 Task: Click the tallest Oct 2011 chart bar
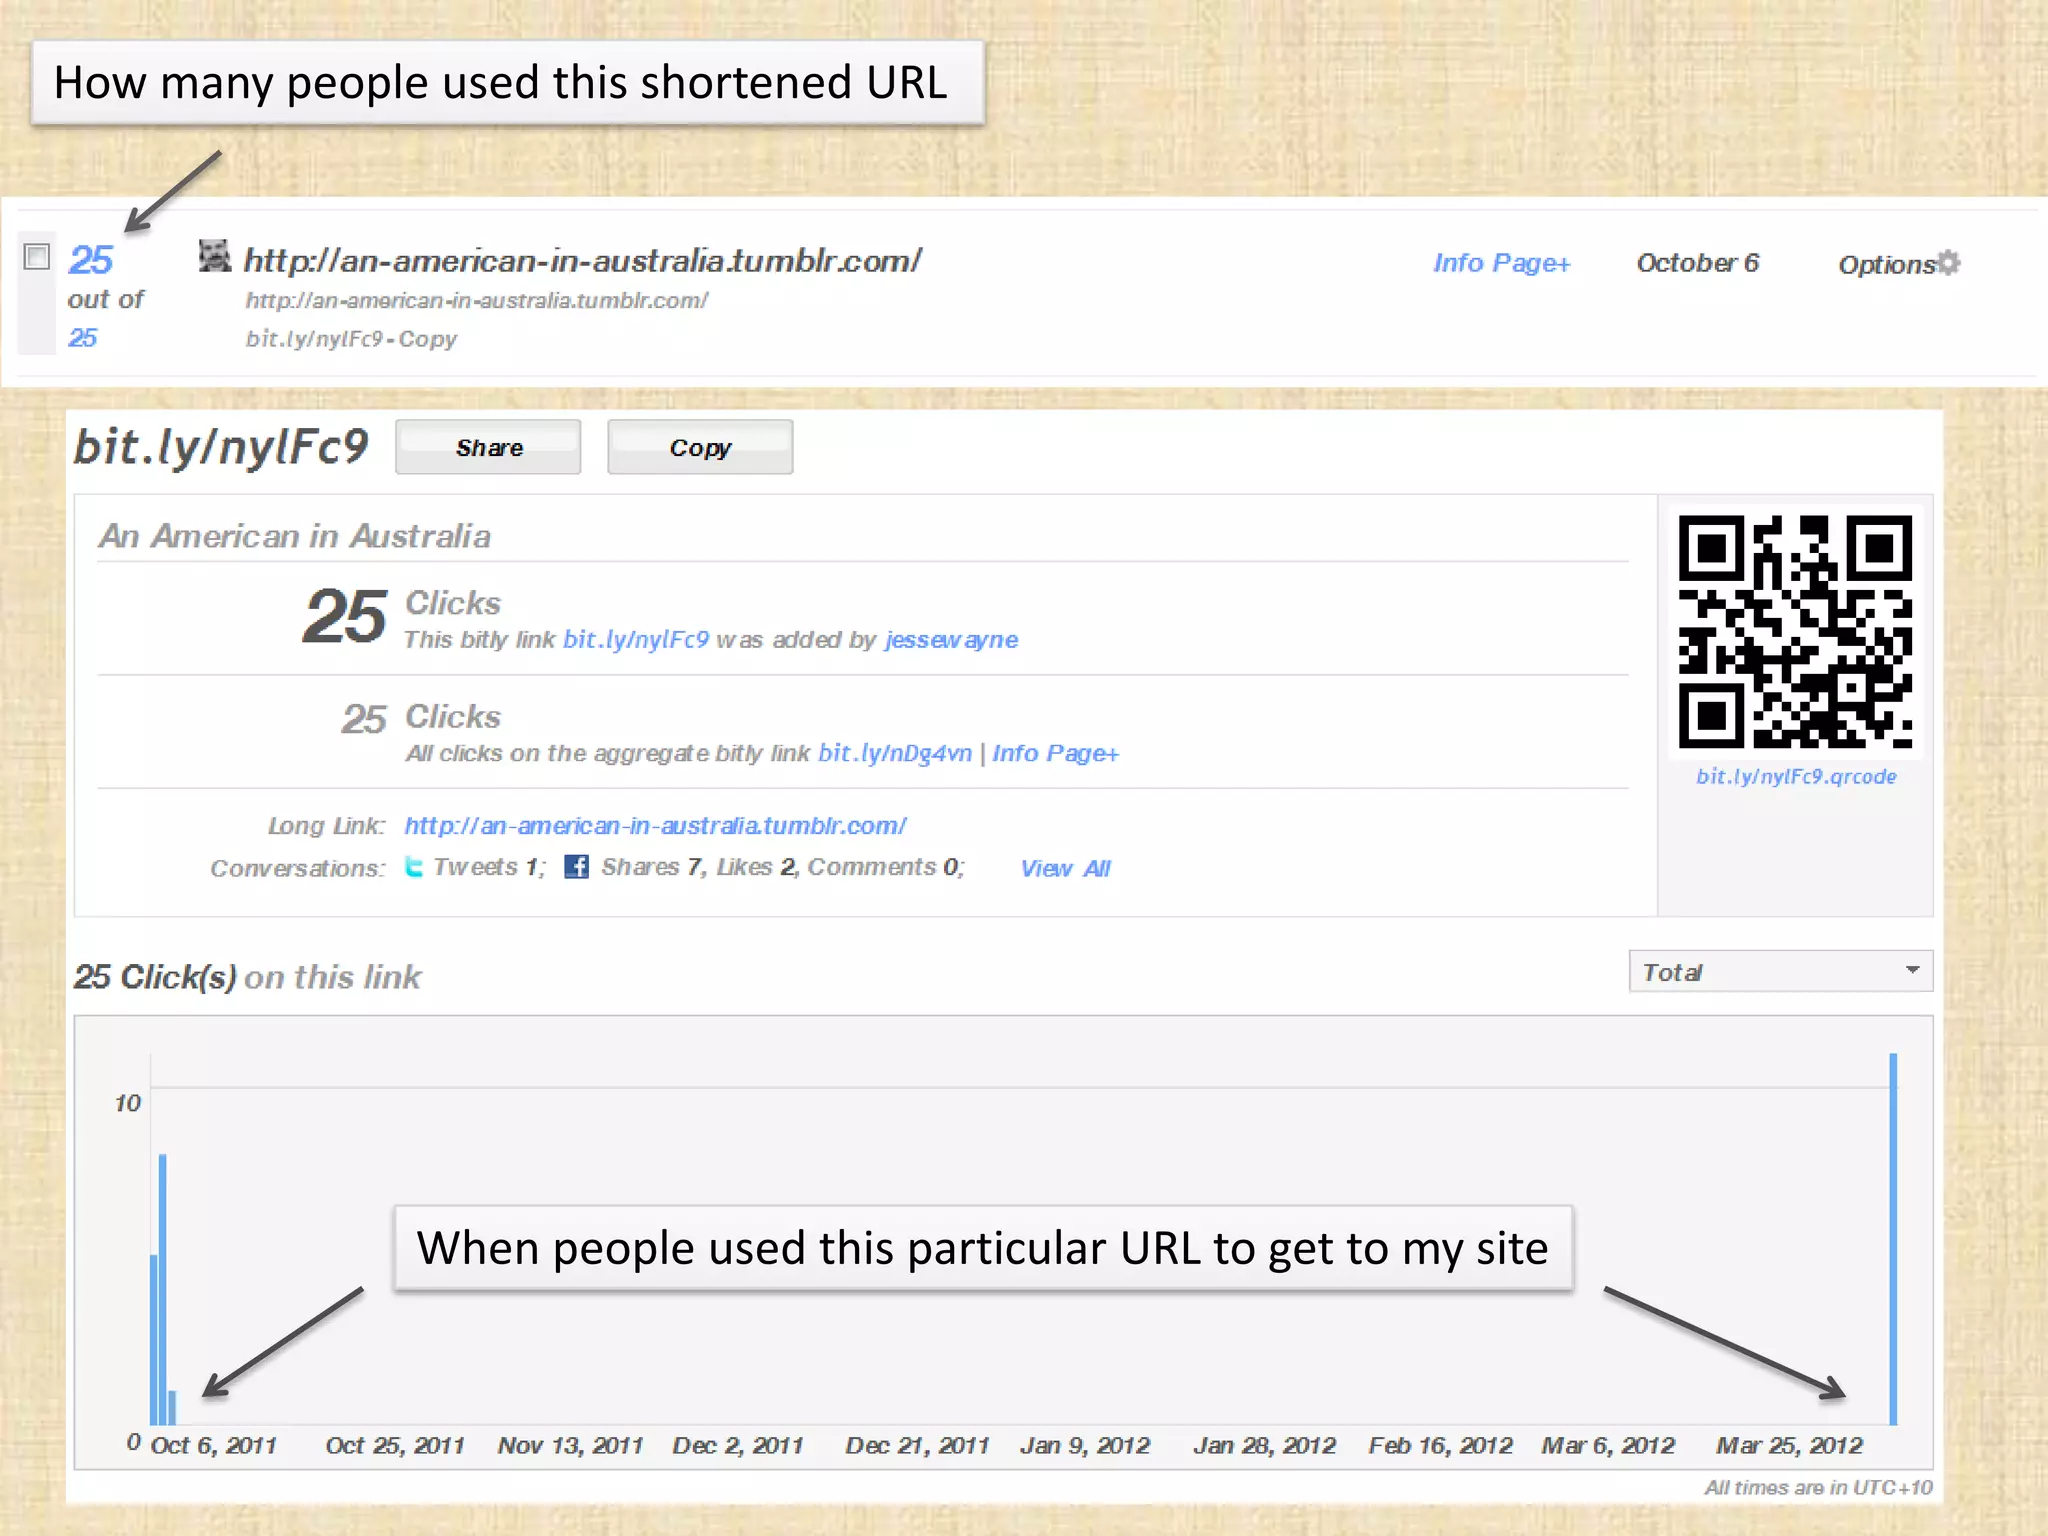click(x=163, y=1290)
